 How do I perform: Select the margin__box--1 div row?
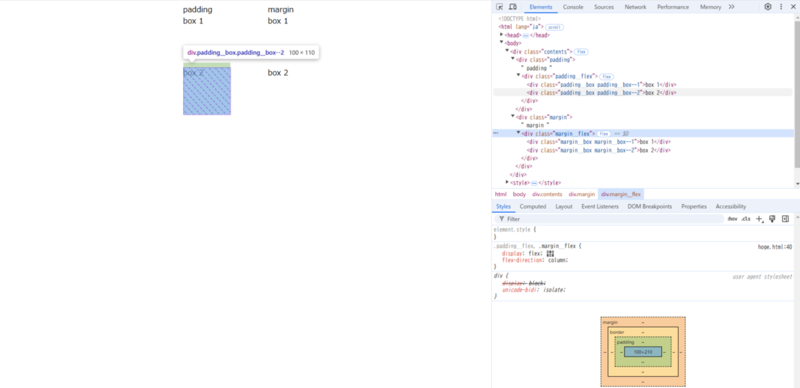(599, 141)
